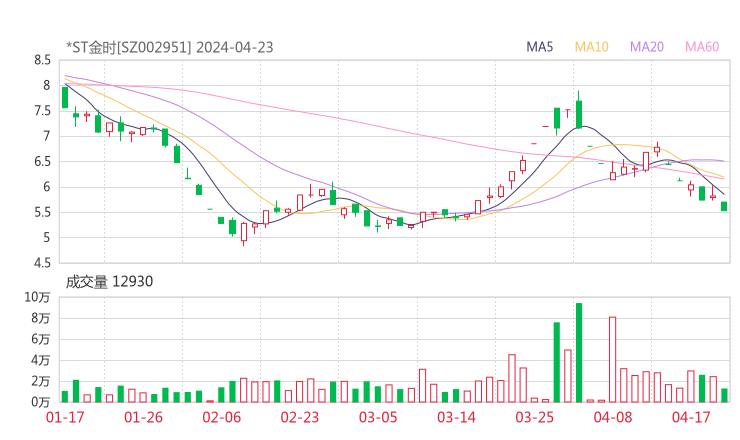
Task: Click the 2万 volume axis value
Action: tap(40, 381)
